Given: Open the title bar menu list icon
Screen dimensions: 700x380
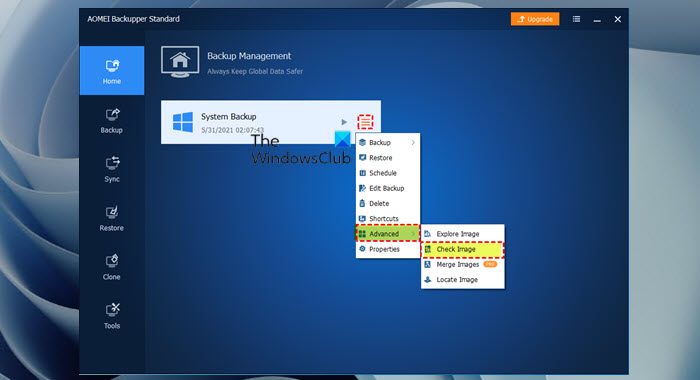Looking at the screenshot, I should 576,19.
